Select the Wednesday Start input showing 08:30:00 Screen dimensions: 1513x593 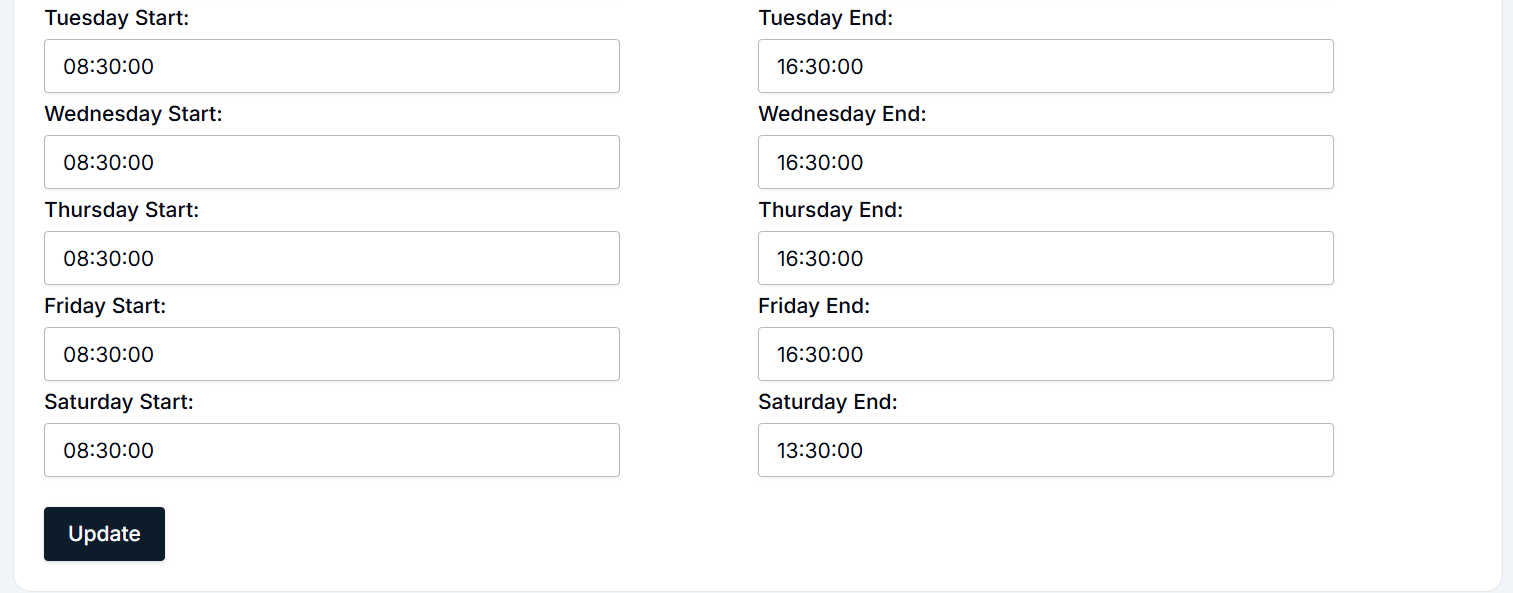tap(331, 162)
